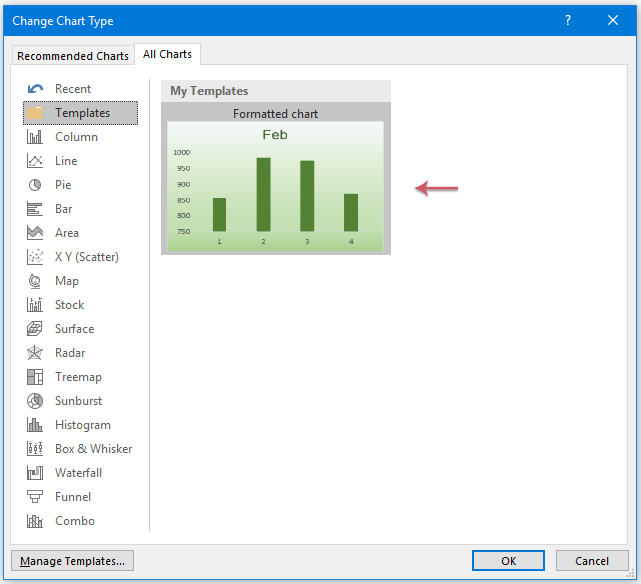This screenshot has height=584, width=641.
Task: Pick the Waterfall chart icon
Action: [x=35, y=473]
